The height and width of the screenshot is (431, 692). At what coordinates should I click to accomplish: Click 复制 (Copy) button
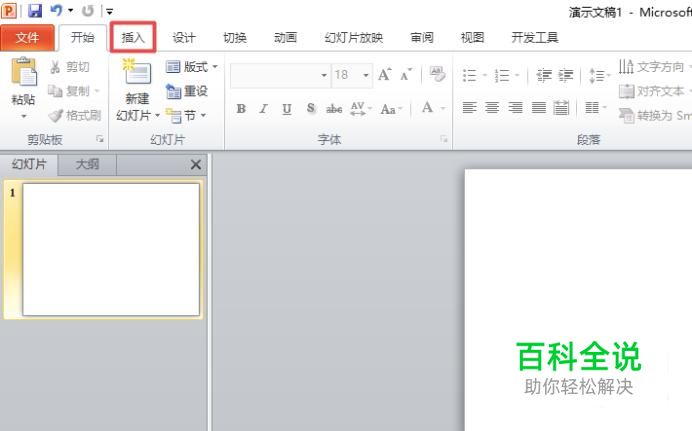[74, 91]
